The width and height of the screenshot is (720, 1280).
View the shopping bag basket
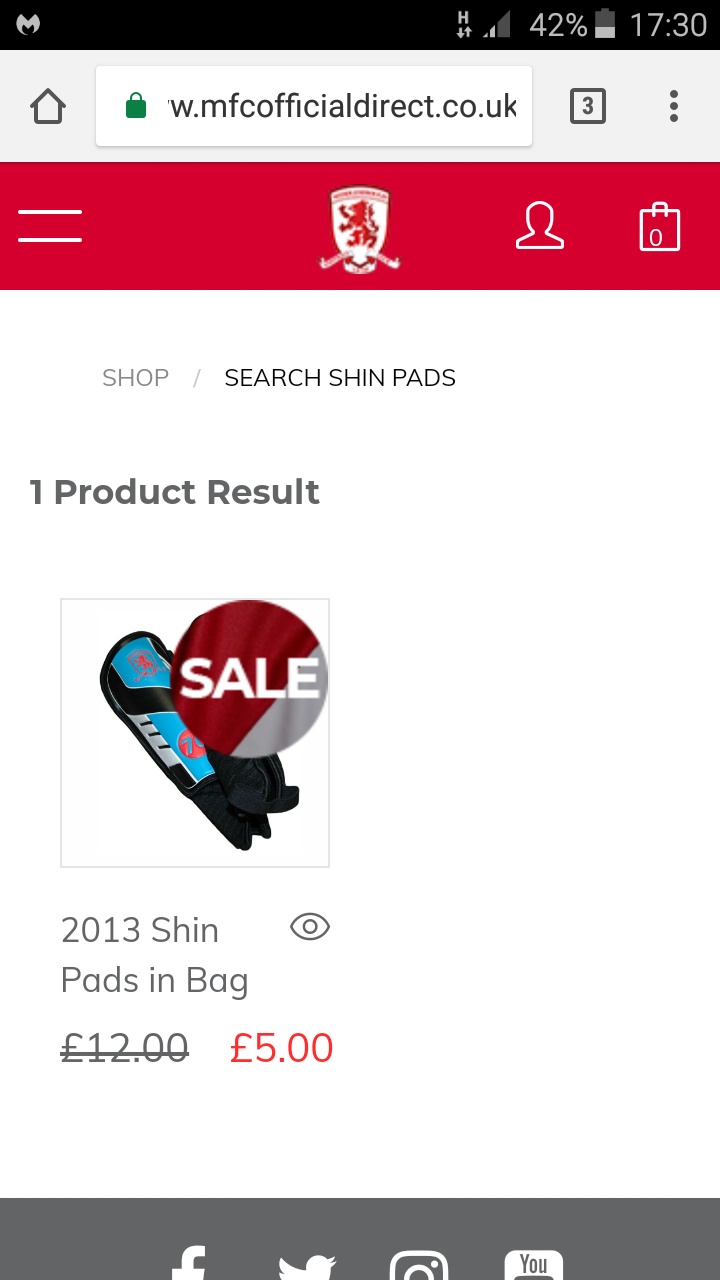coord(659,226)
